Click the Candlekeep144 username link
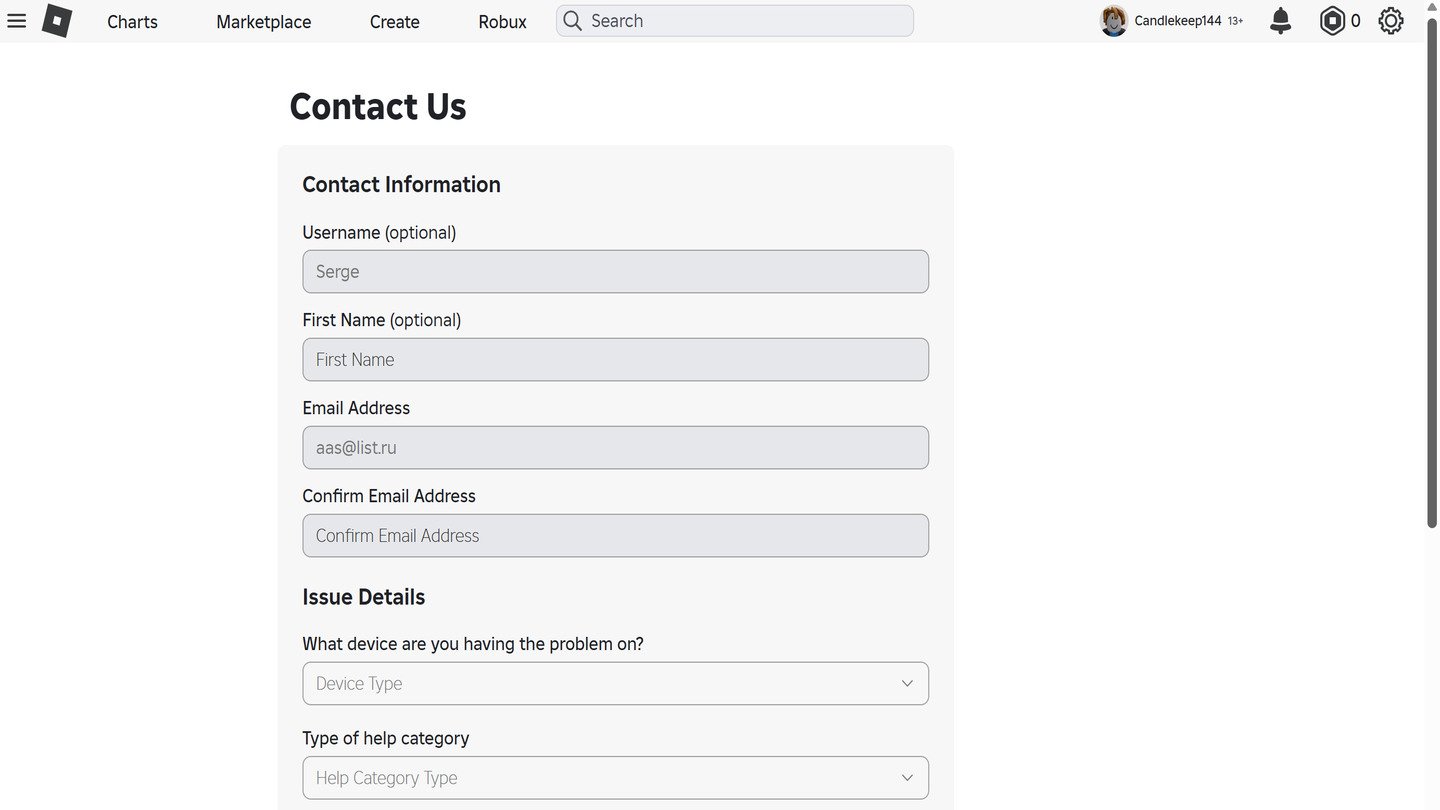The image size is (1440, 810). (1178, 21)
